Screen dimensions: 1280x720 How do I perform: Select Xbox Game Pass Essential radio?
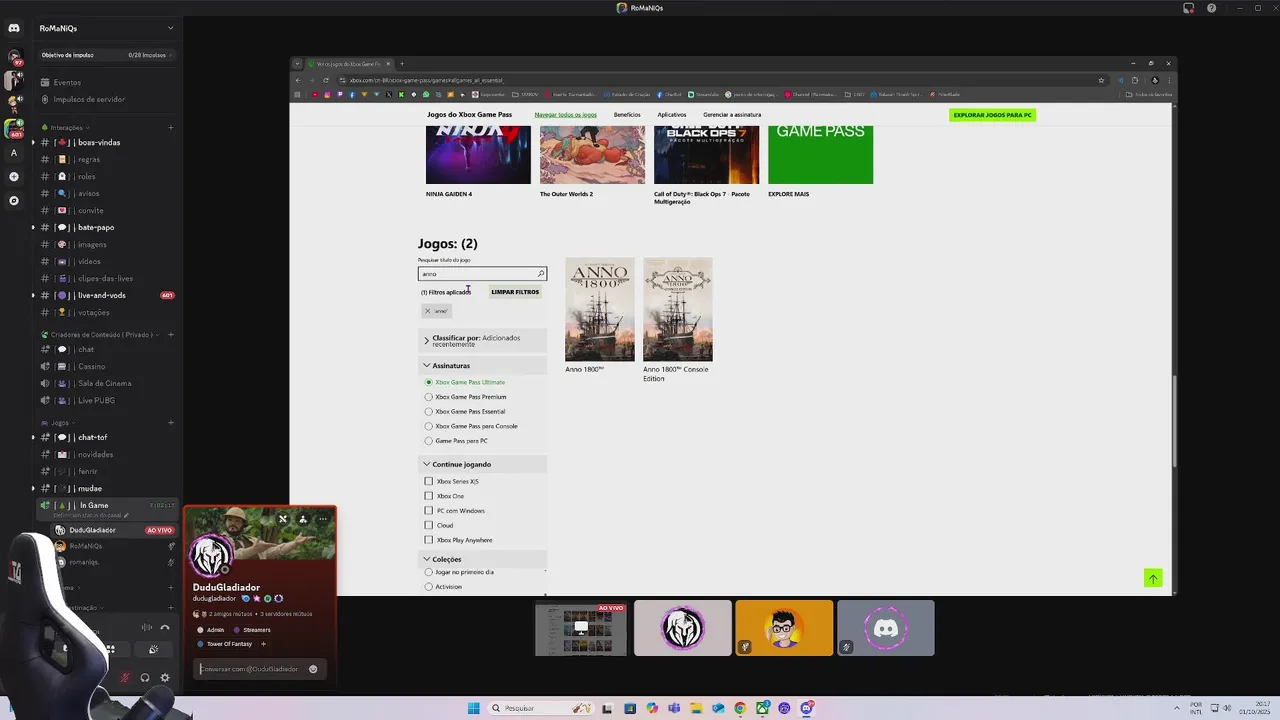(x=429, y=411)
